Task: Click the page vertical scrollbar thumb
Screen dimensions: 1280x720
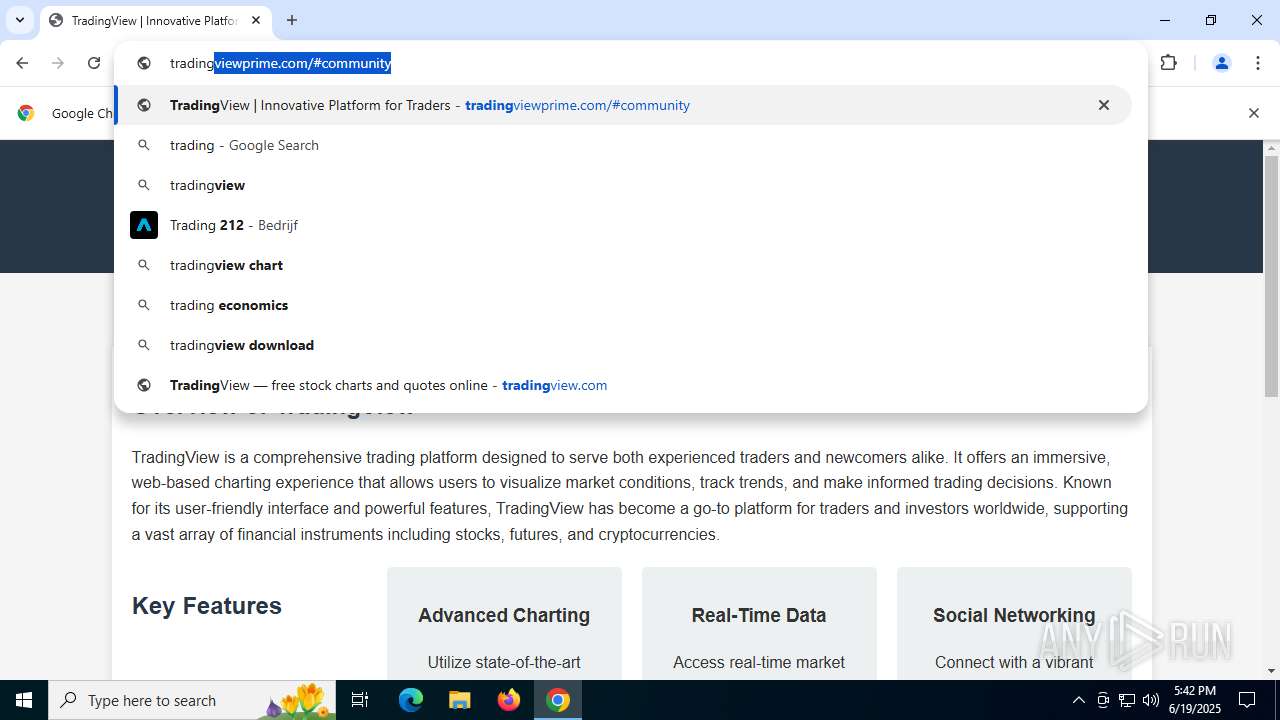Action: tap(1271, 275)
